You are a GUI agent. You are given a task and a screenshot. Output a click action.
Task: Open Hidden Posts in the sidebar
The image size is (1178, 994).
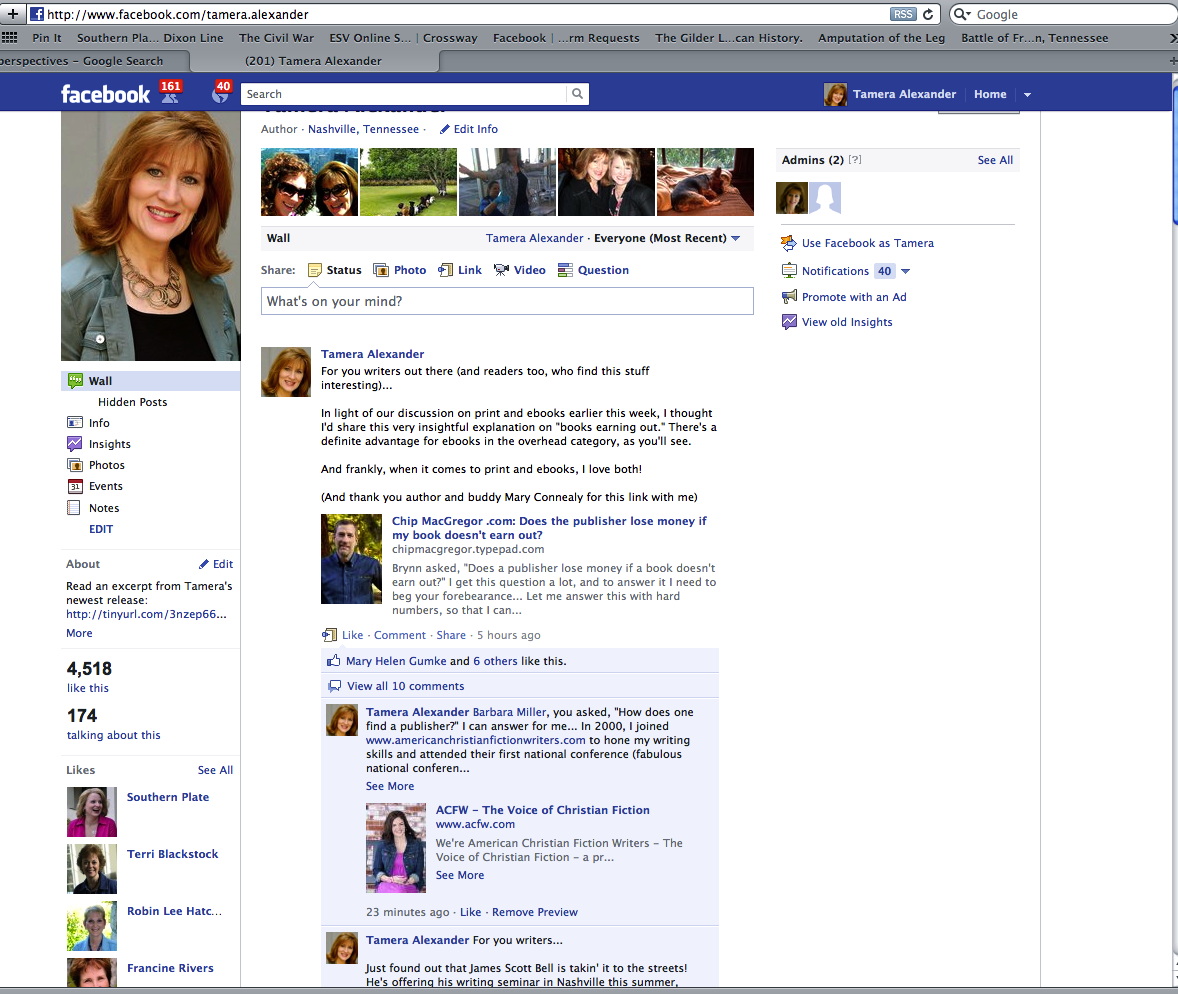coord(132,402)
